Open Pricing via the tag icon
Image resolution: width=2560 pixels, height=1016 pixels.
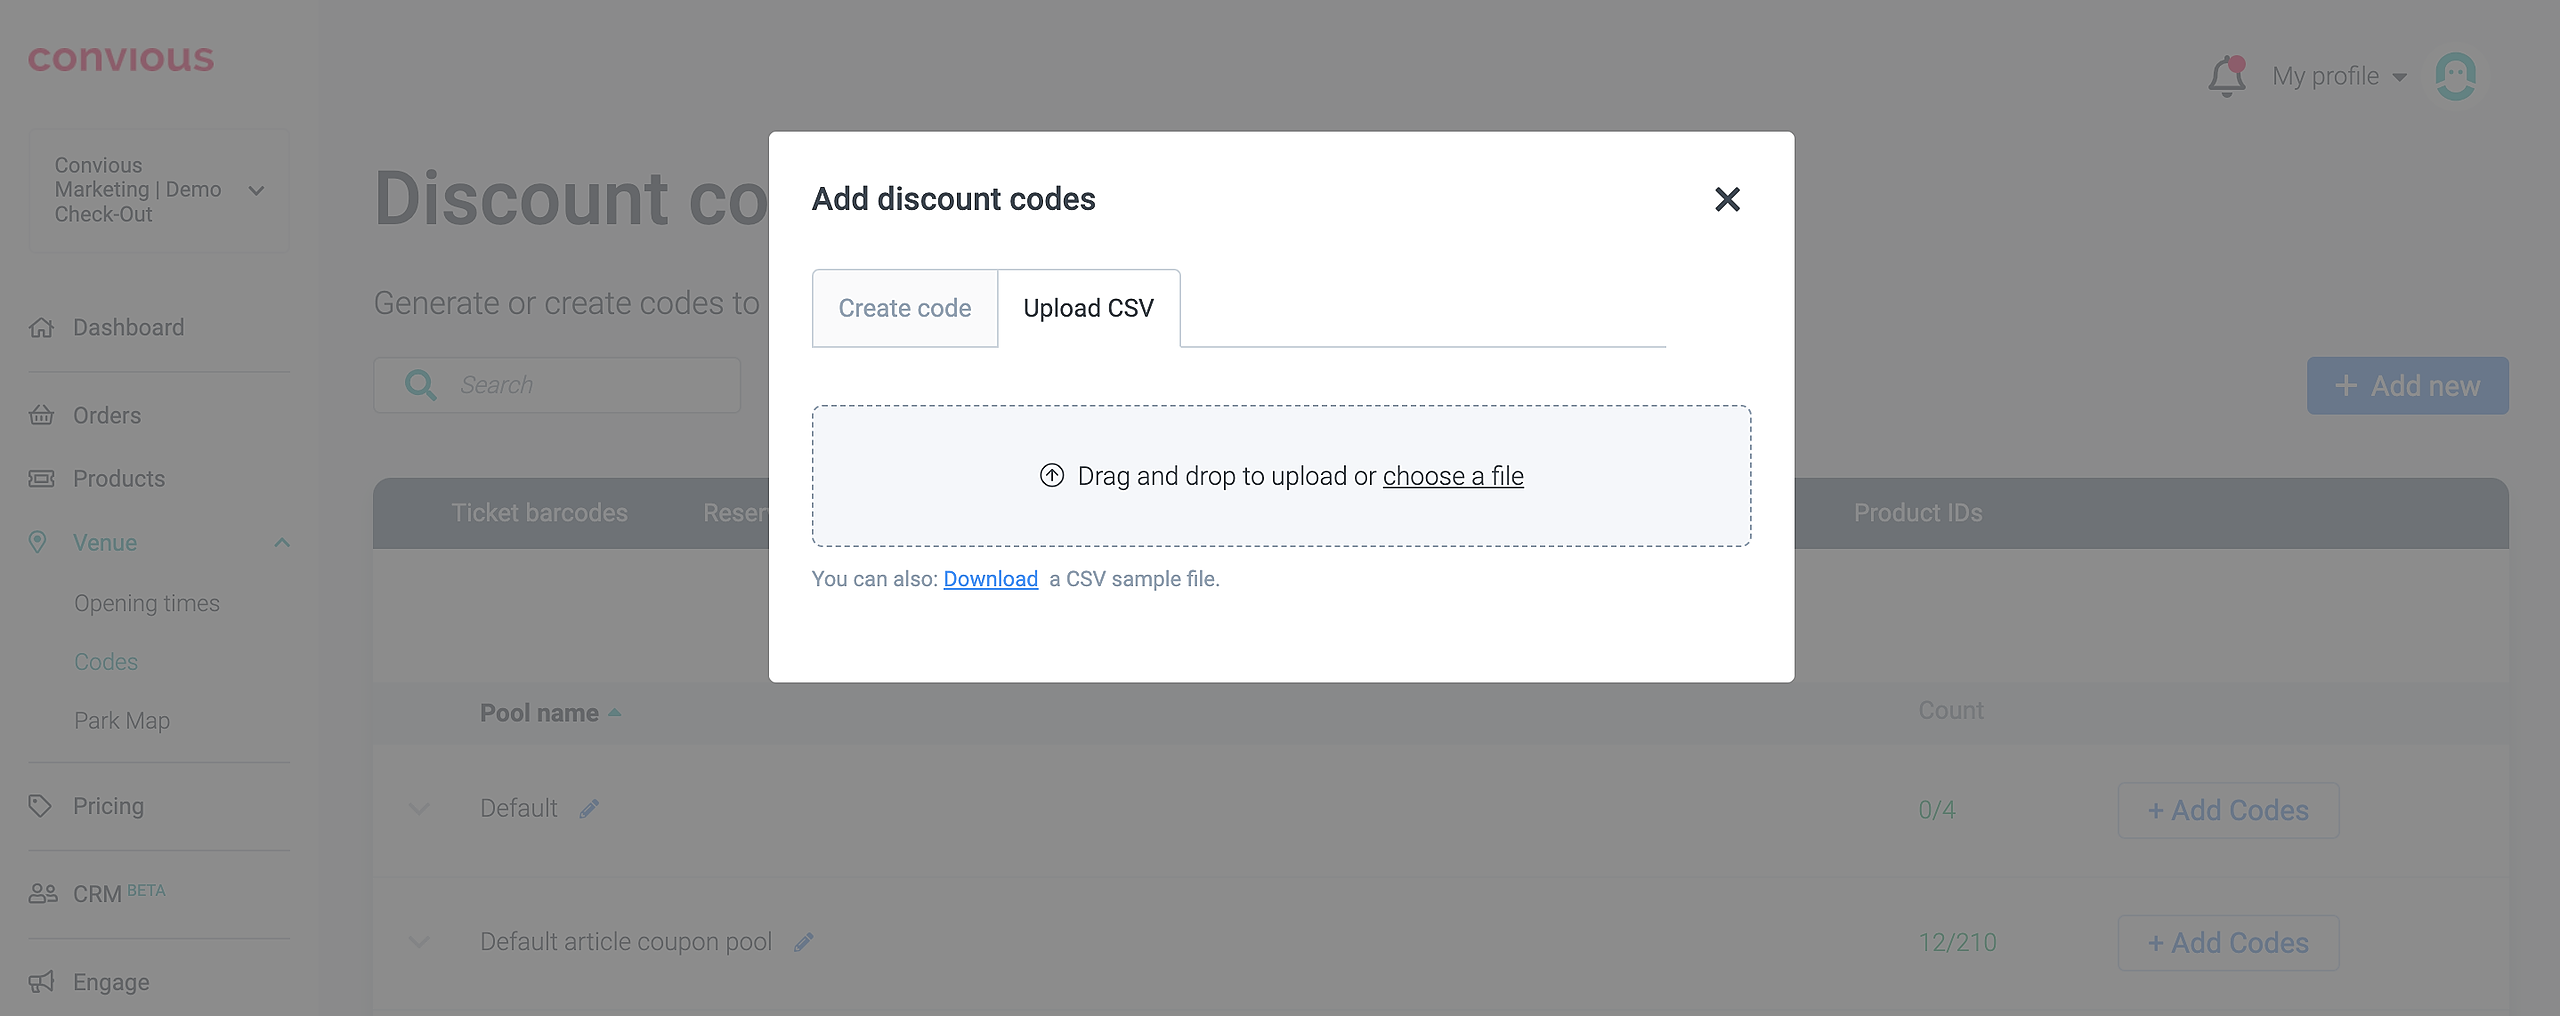pyautogui.click(x=40, y=806)
